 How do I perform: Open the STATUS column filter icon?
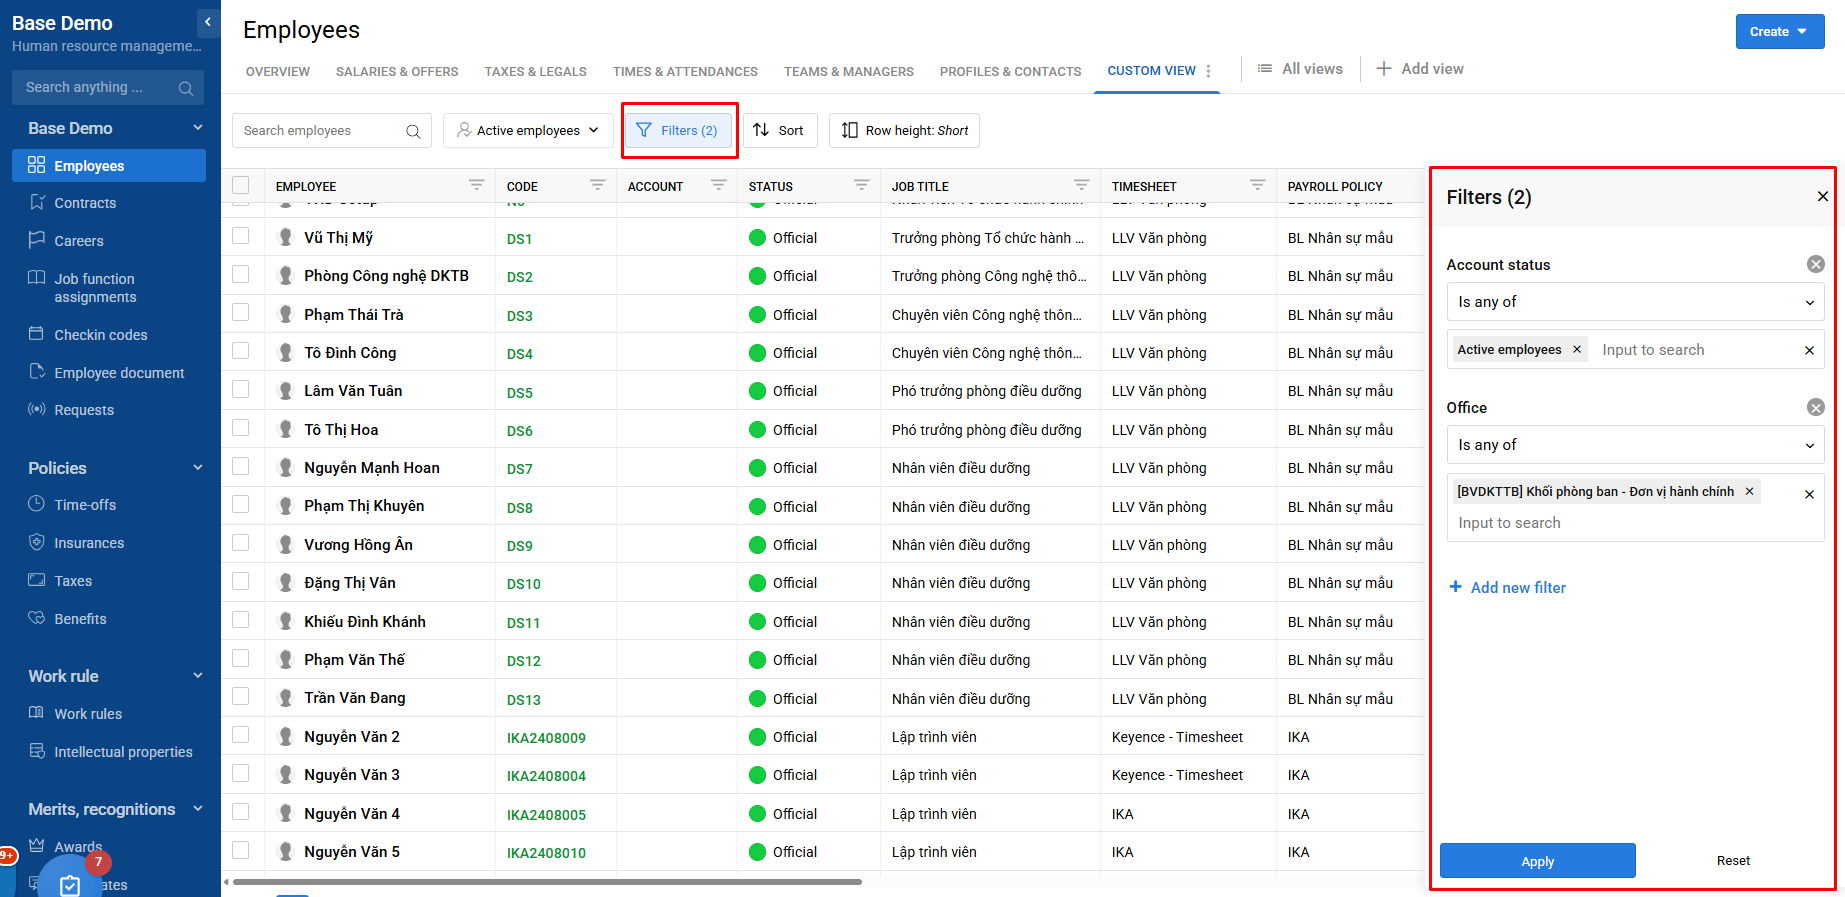(x=861, y=185)
